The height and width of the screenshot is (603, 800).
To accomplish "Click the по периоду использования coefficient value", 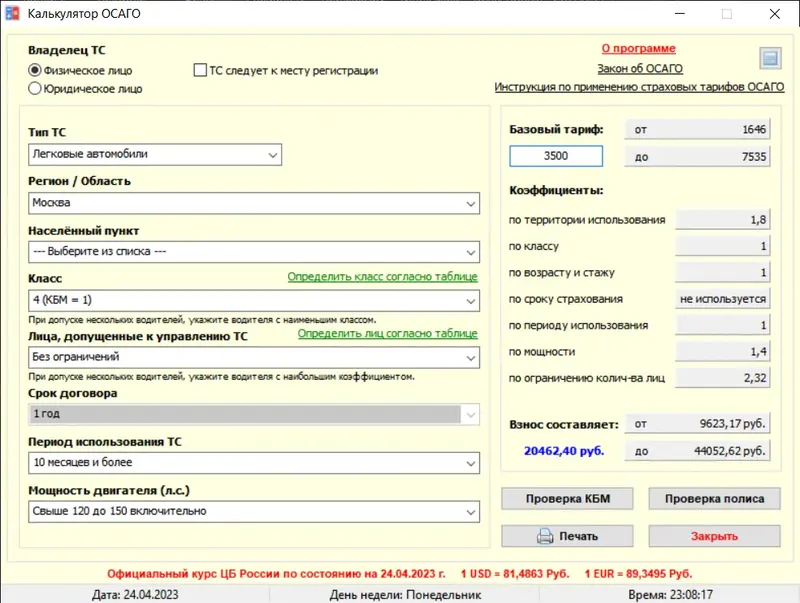I will [x=722, y=325].
